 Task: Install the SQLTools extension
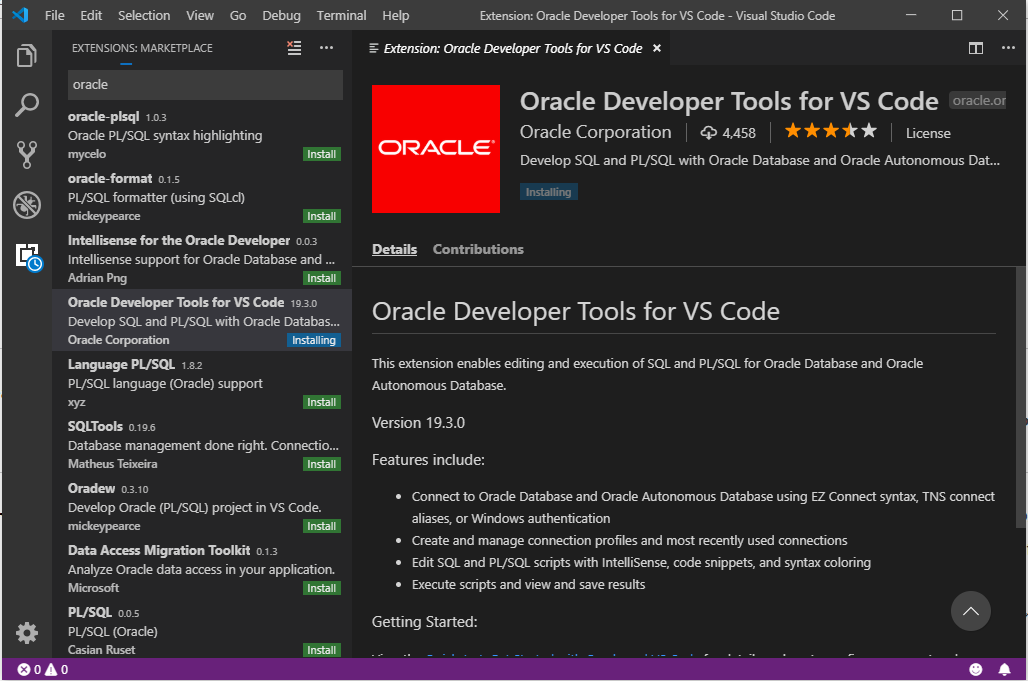tap(321, 463)
